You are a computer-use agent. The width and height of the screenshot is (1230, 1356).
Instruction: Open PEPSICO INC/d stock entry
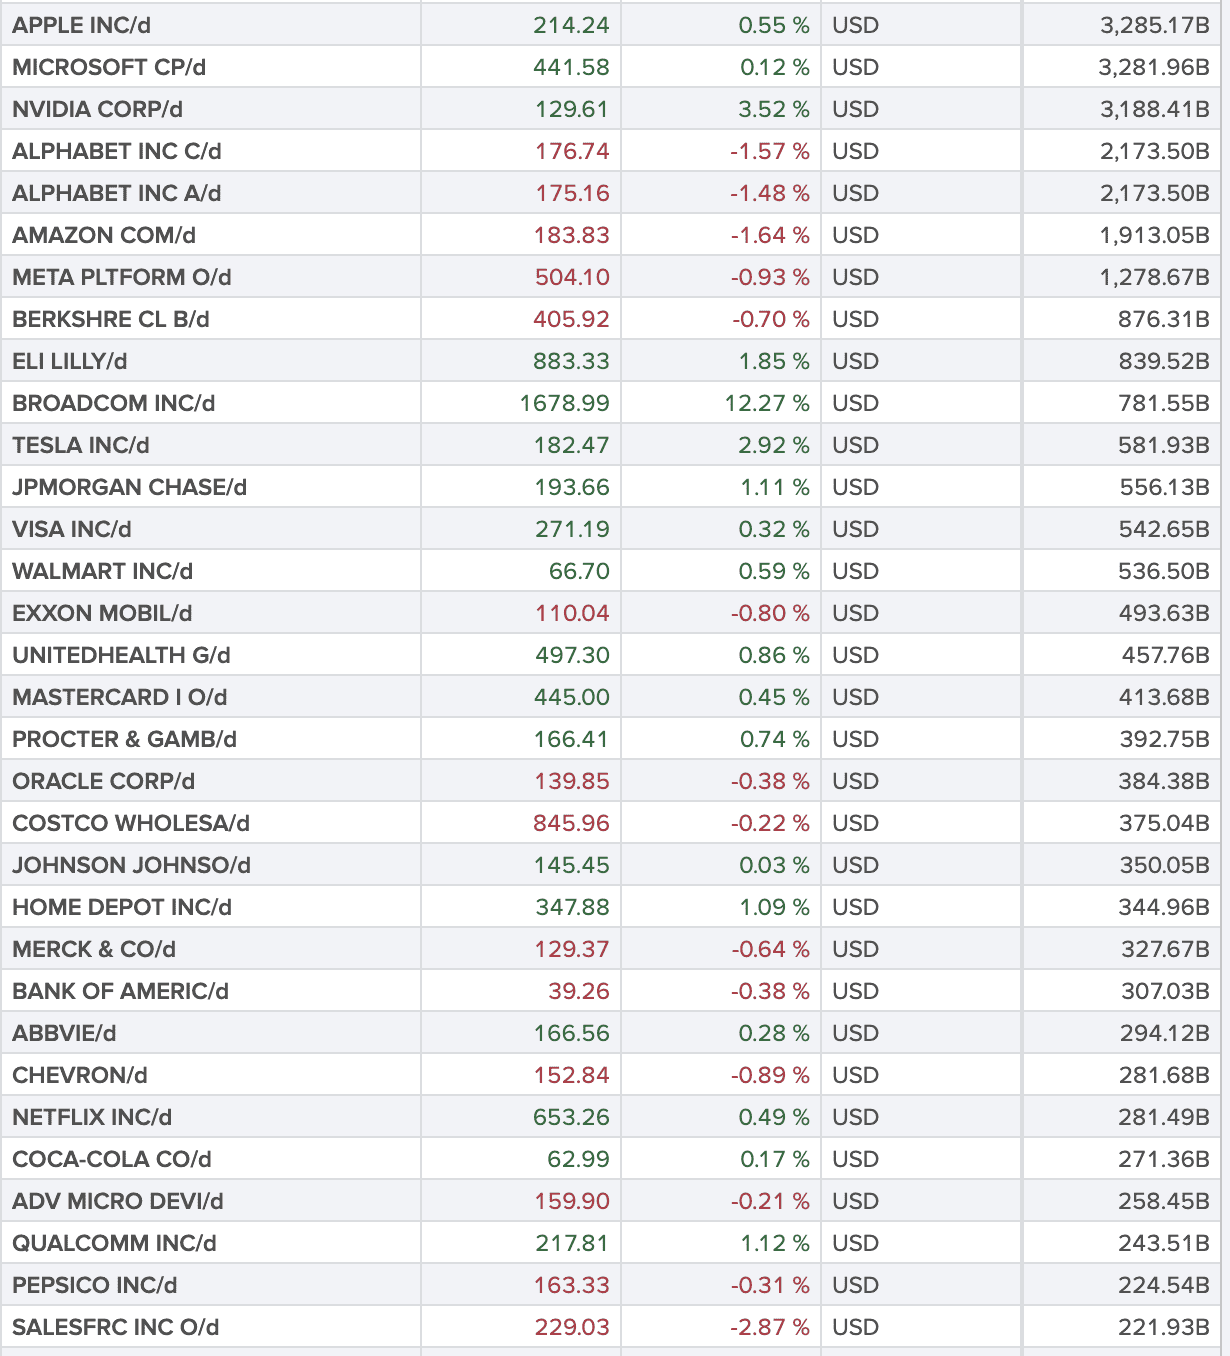95,1285
